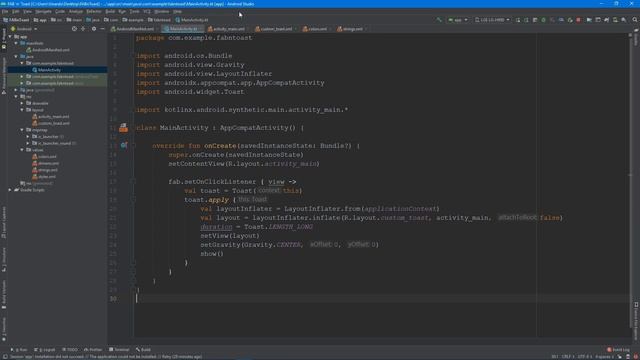Click the Collapse All icon in Project panel
Screen dimensions: 640x360
[x=83, y=29]
